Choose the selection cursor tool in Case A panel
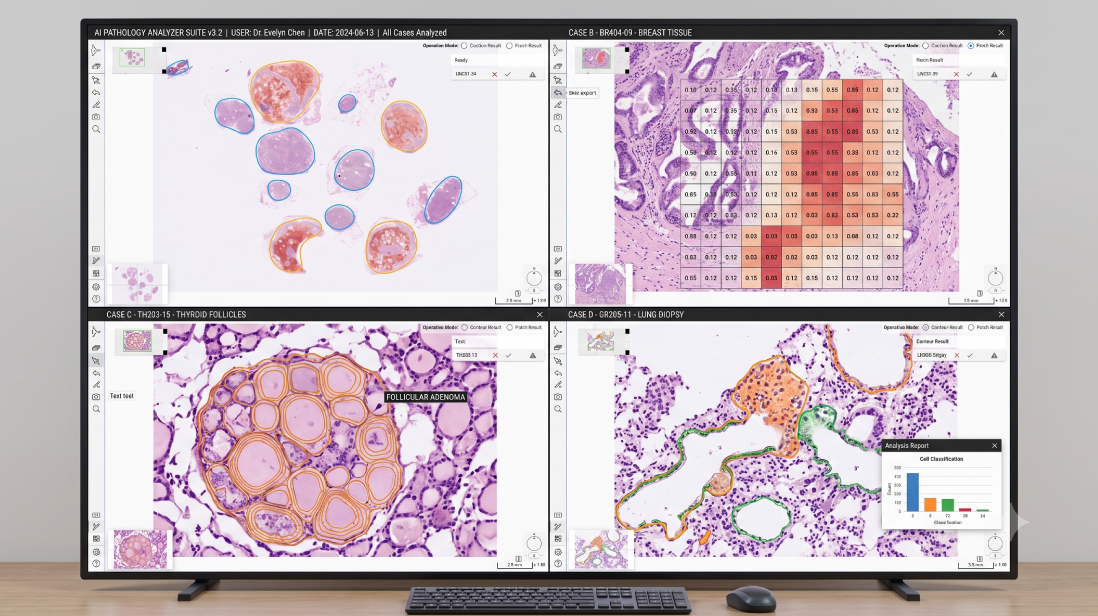Screen dimensions: 1098x616 pyautogui.click(x=96, y=80)
